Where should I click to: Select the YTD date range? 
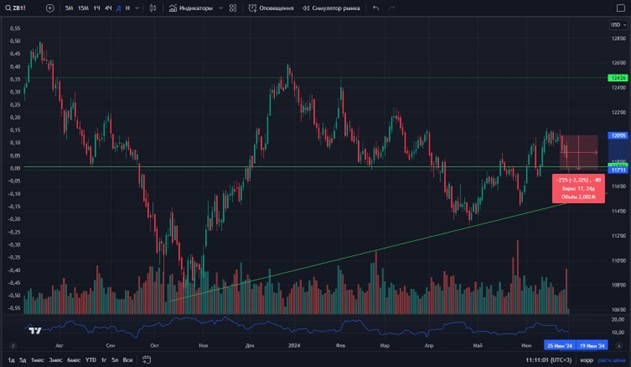point(91,360)
